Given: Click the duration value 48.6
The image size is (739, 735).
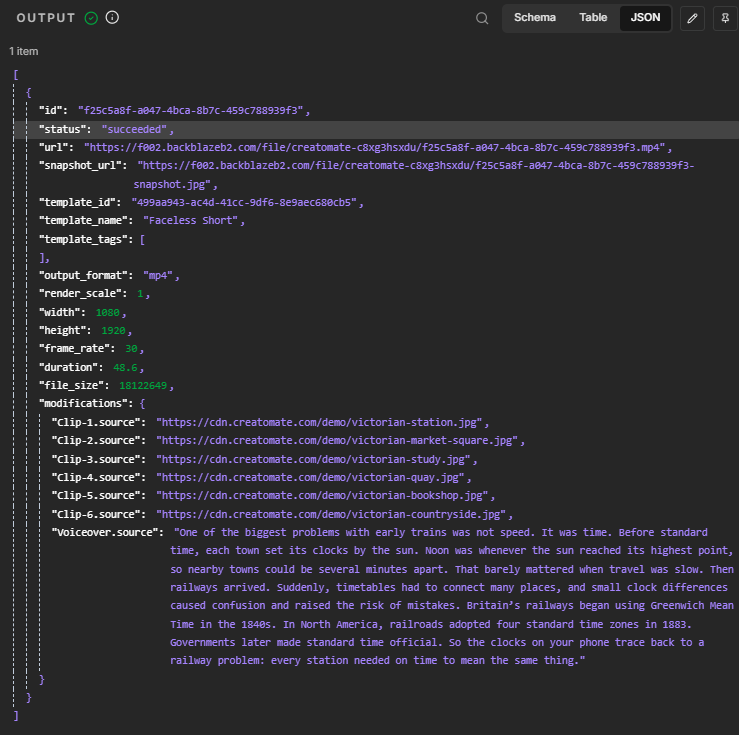Looking at the screenshot, I should tap(125, 367).
